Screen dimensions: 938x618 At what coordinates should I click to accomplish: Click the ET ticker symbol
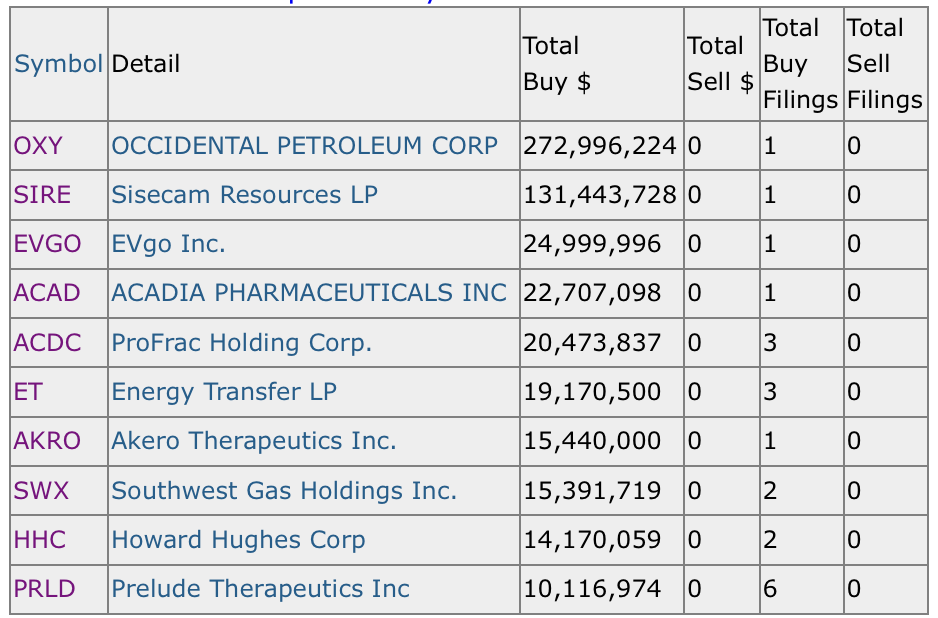pyautogui.click(x=28, y=392)
